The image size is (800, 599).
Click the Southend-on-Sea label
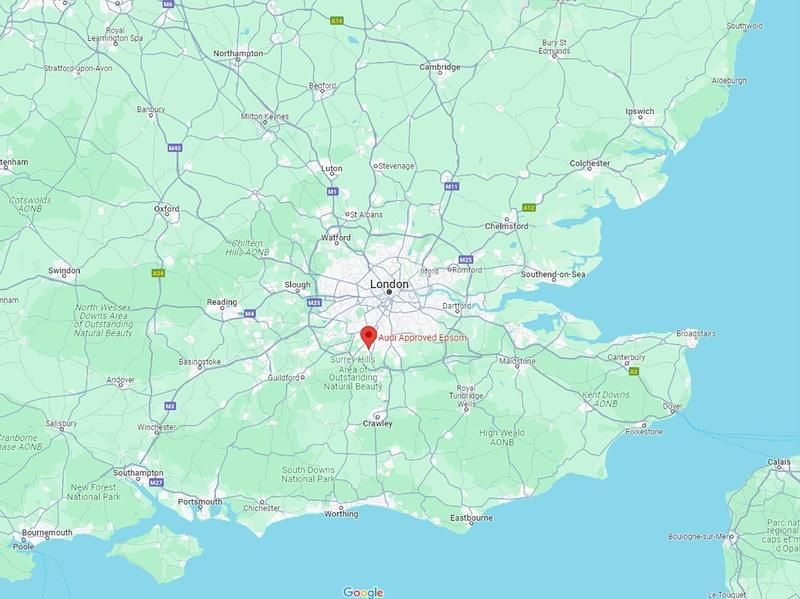[553, 274]
